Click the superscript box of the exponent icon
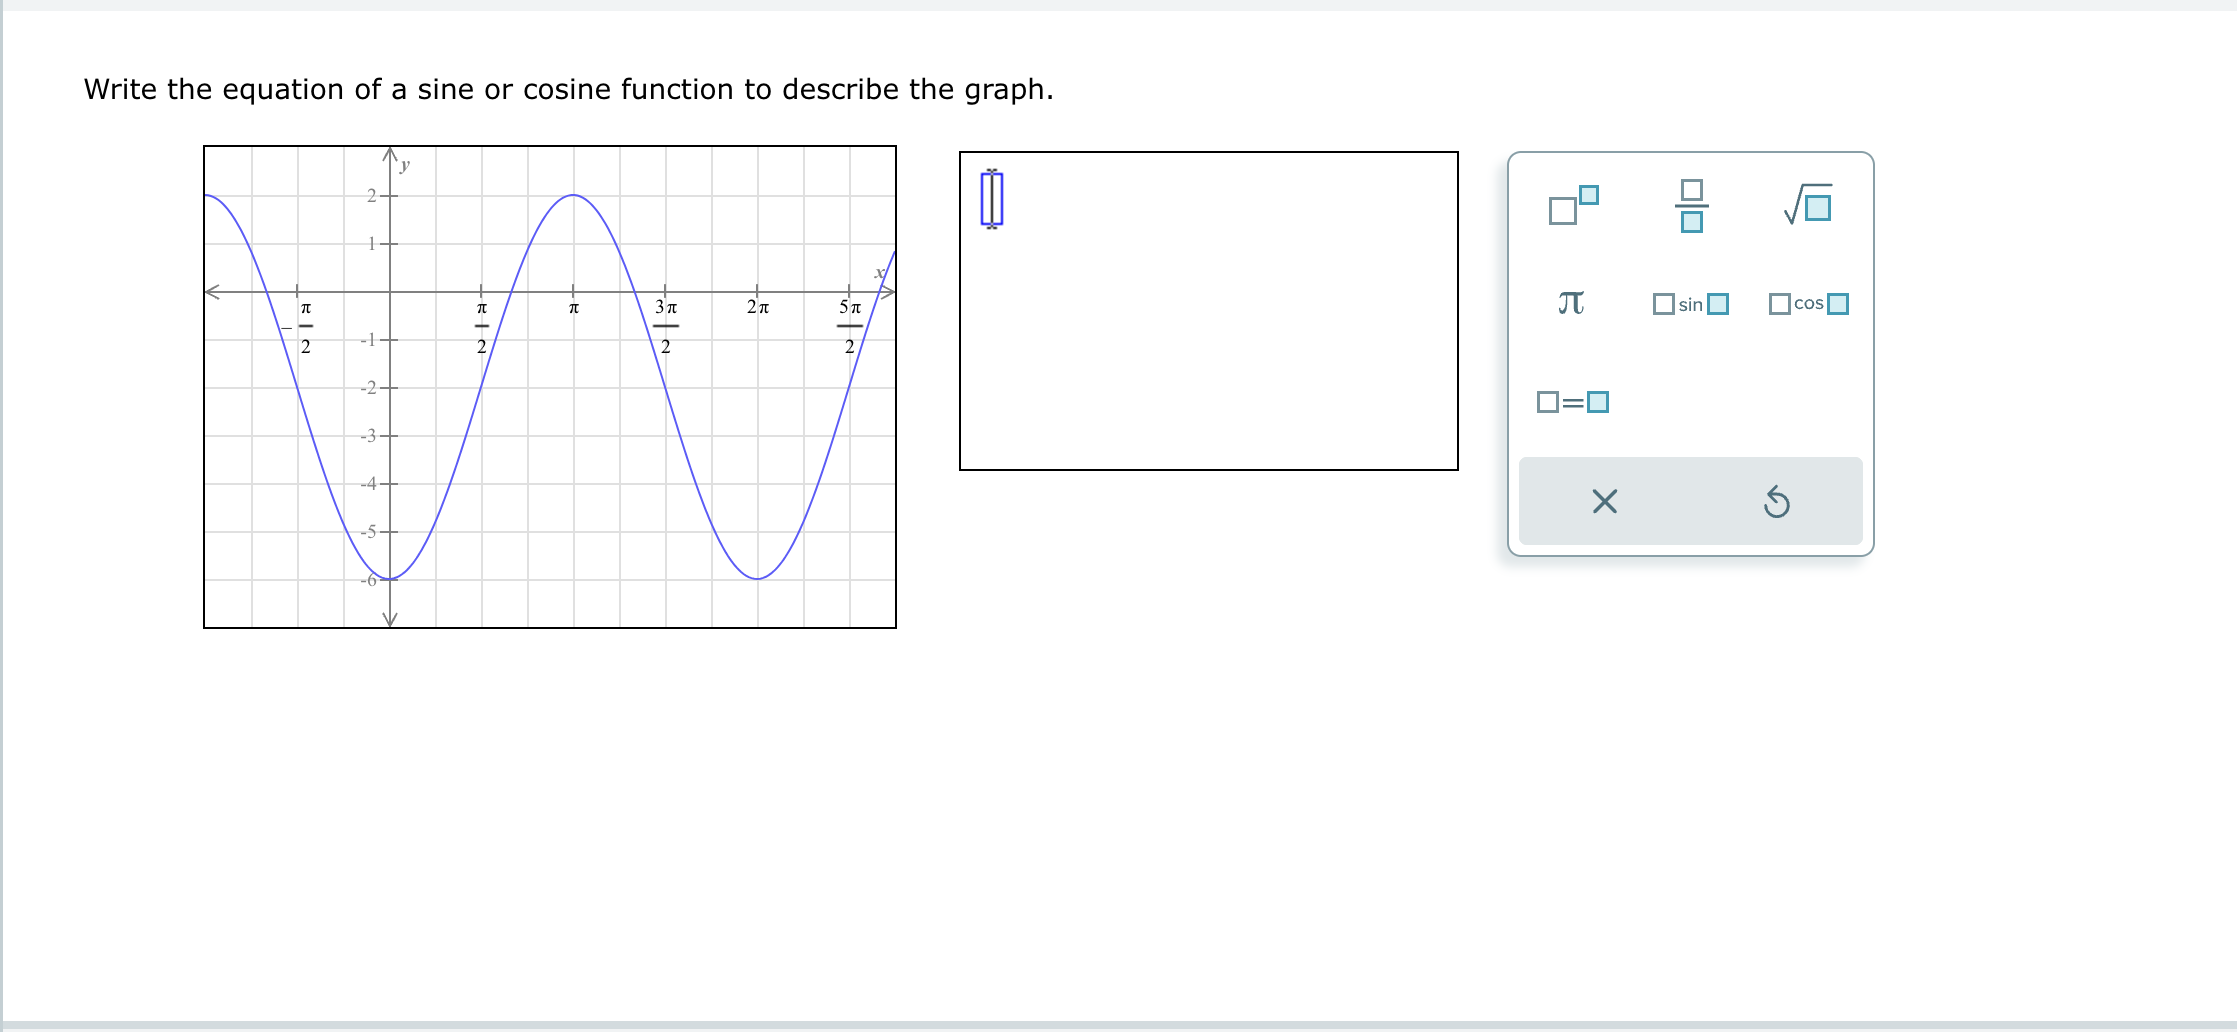 [x=1589, y=192]
